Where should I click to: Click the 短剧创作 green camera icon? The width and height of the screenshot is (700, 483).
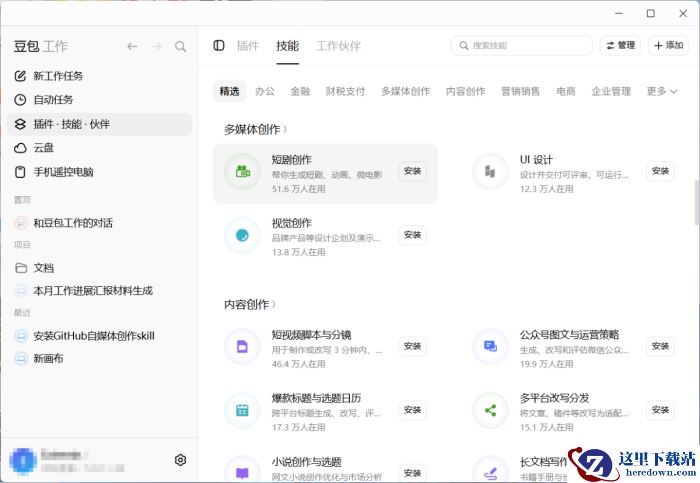(x=242, y=171)
